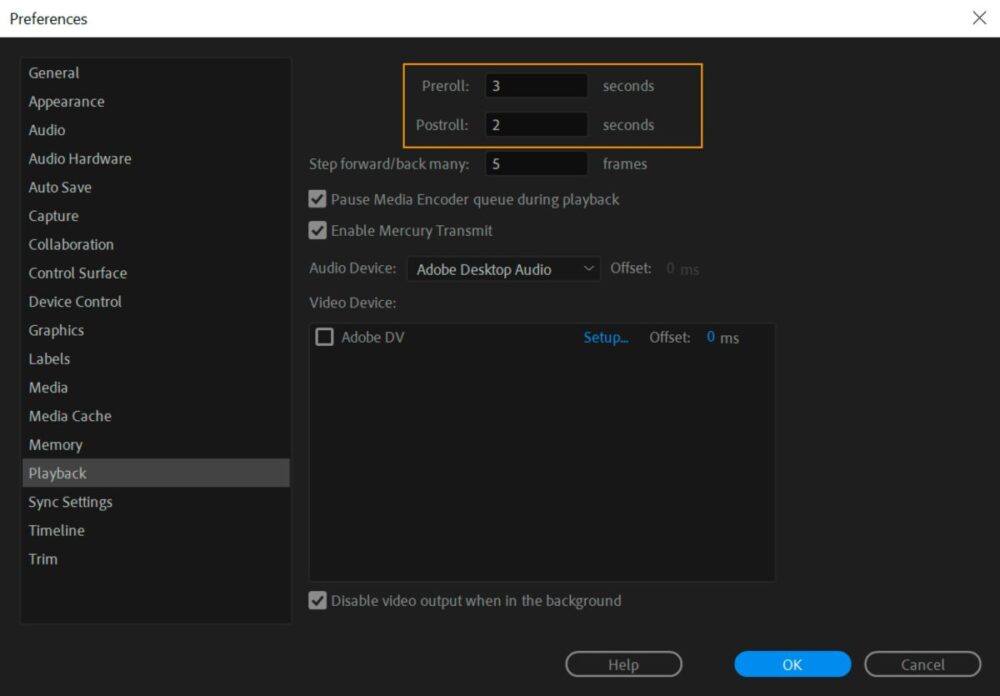Select the Trim category
Screen dimensions: 1000x696
click(43, 559)
